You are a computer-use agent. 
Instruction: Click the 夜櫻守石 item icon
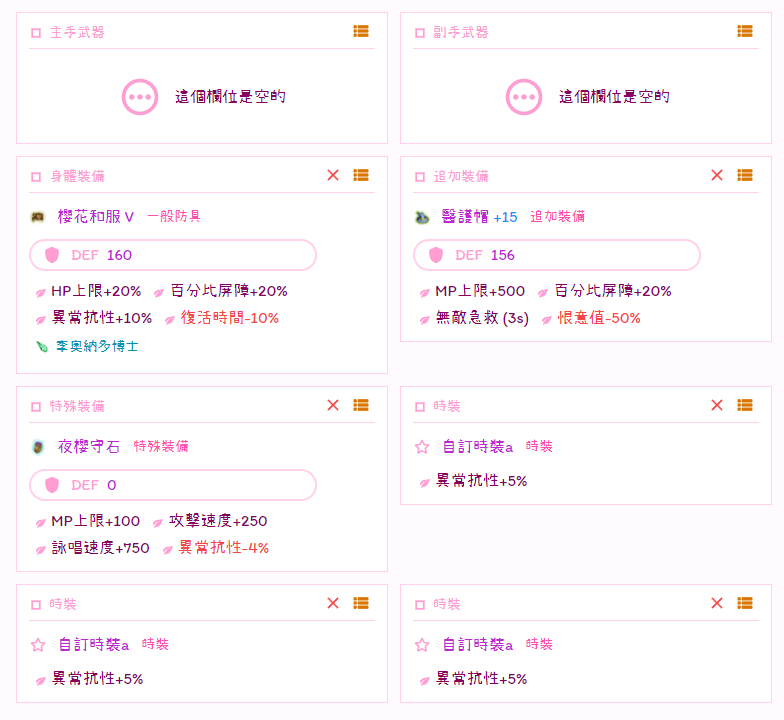point(38,447)
